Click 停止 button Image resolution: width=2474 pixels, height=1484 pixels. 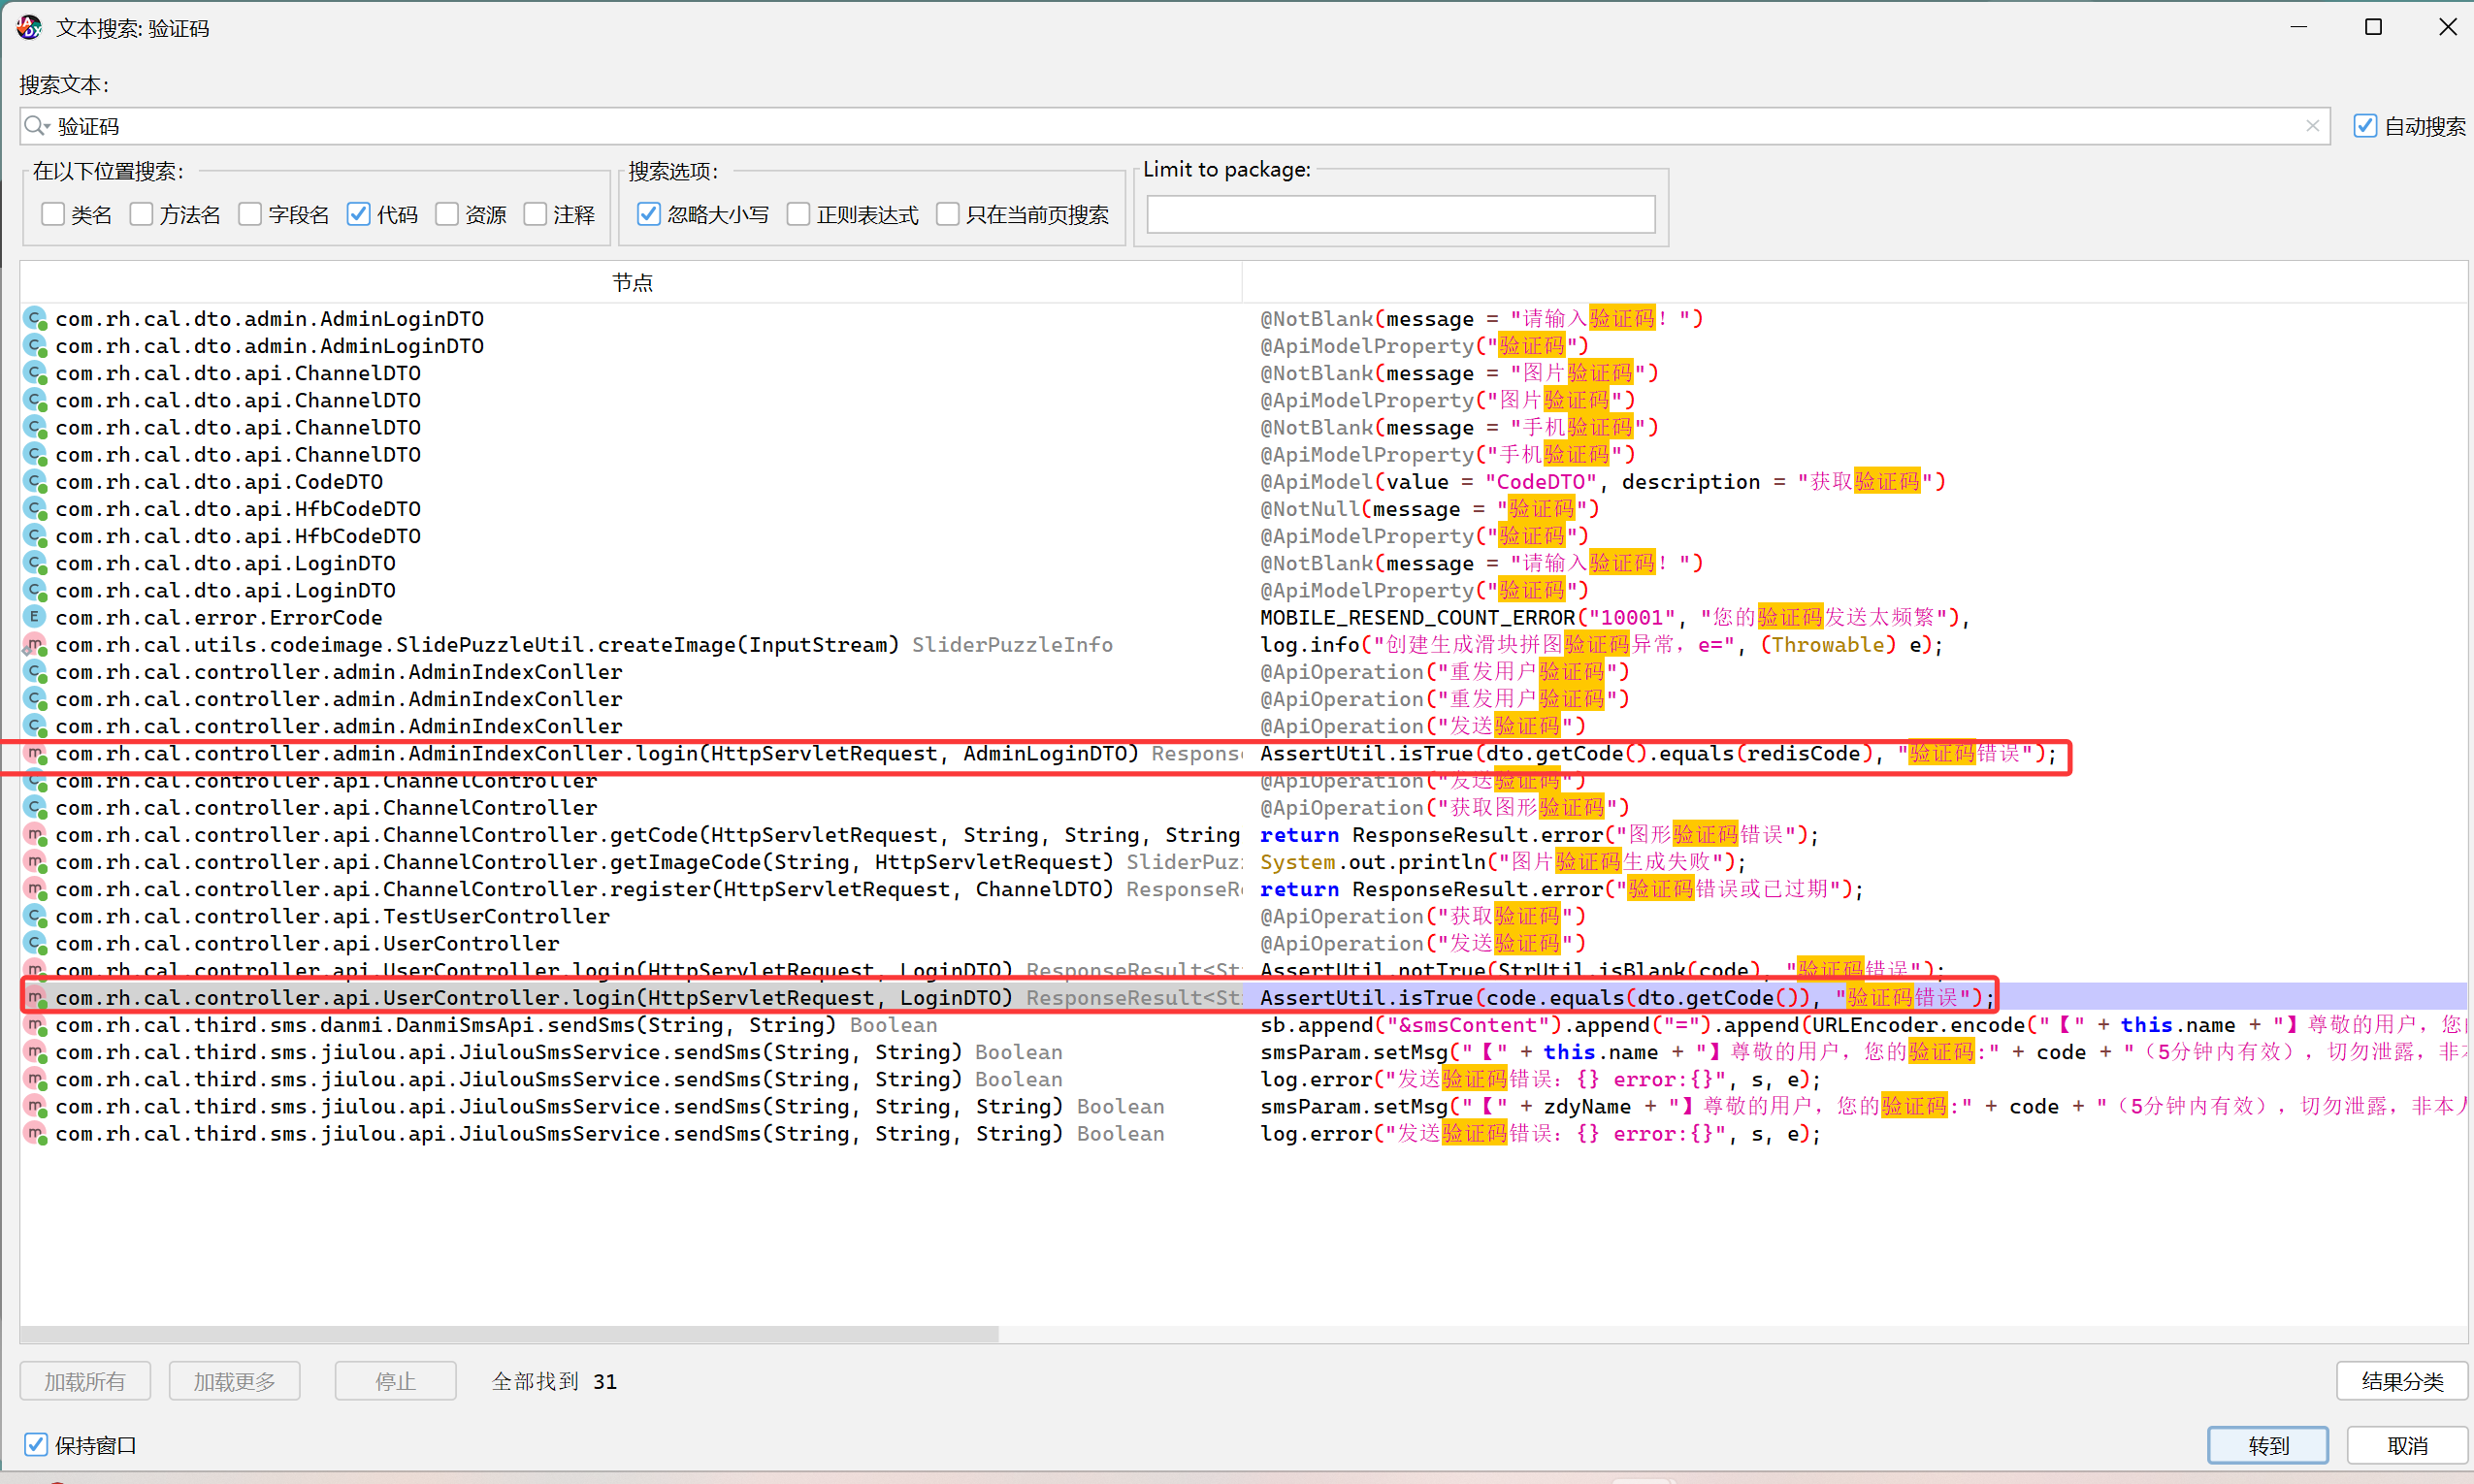(395, 1381)
